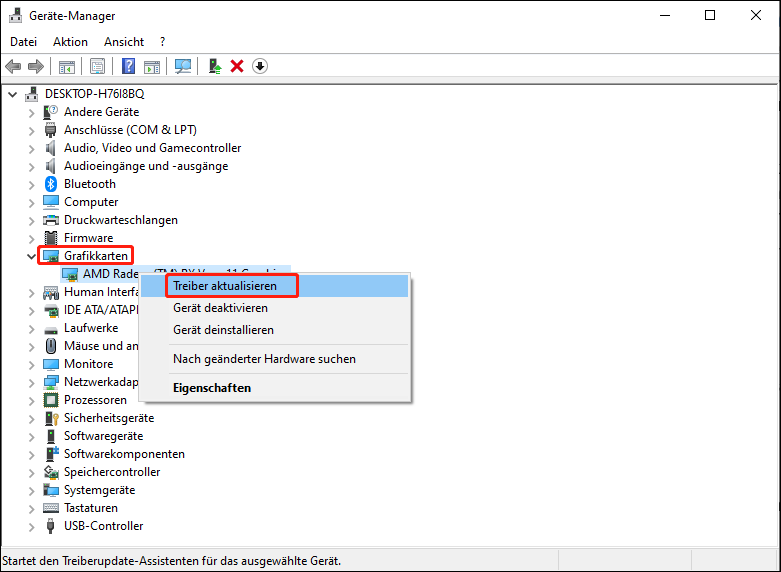781x572 pixels.
Task: Collapse the Grafikkarten node chevron
Action: coord(31,257)
